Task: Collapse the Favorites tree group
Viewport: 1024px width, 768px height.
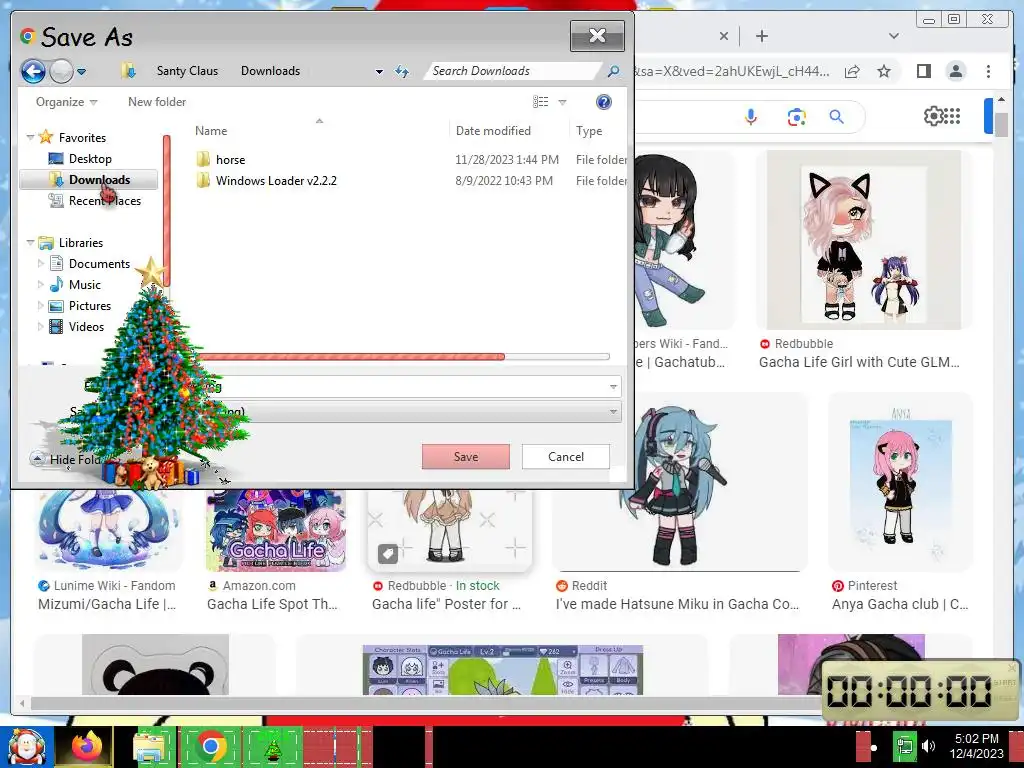Action: point(30,137)
